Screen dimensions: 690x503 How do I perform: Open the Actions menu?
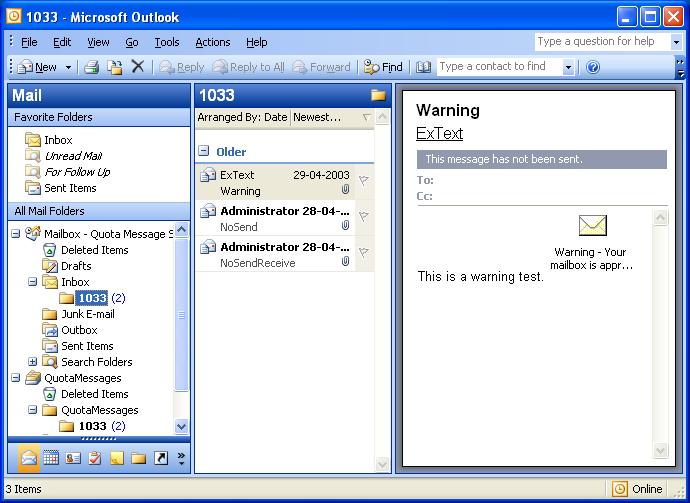(212, 42)
